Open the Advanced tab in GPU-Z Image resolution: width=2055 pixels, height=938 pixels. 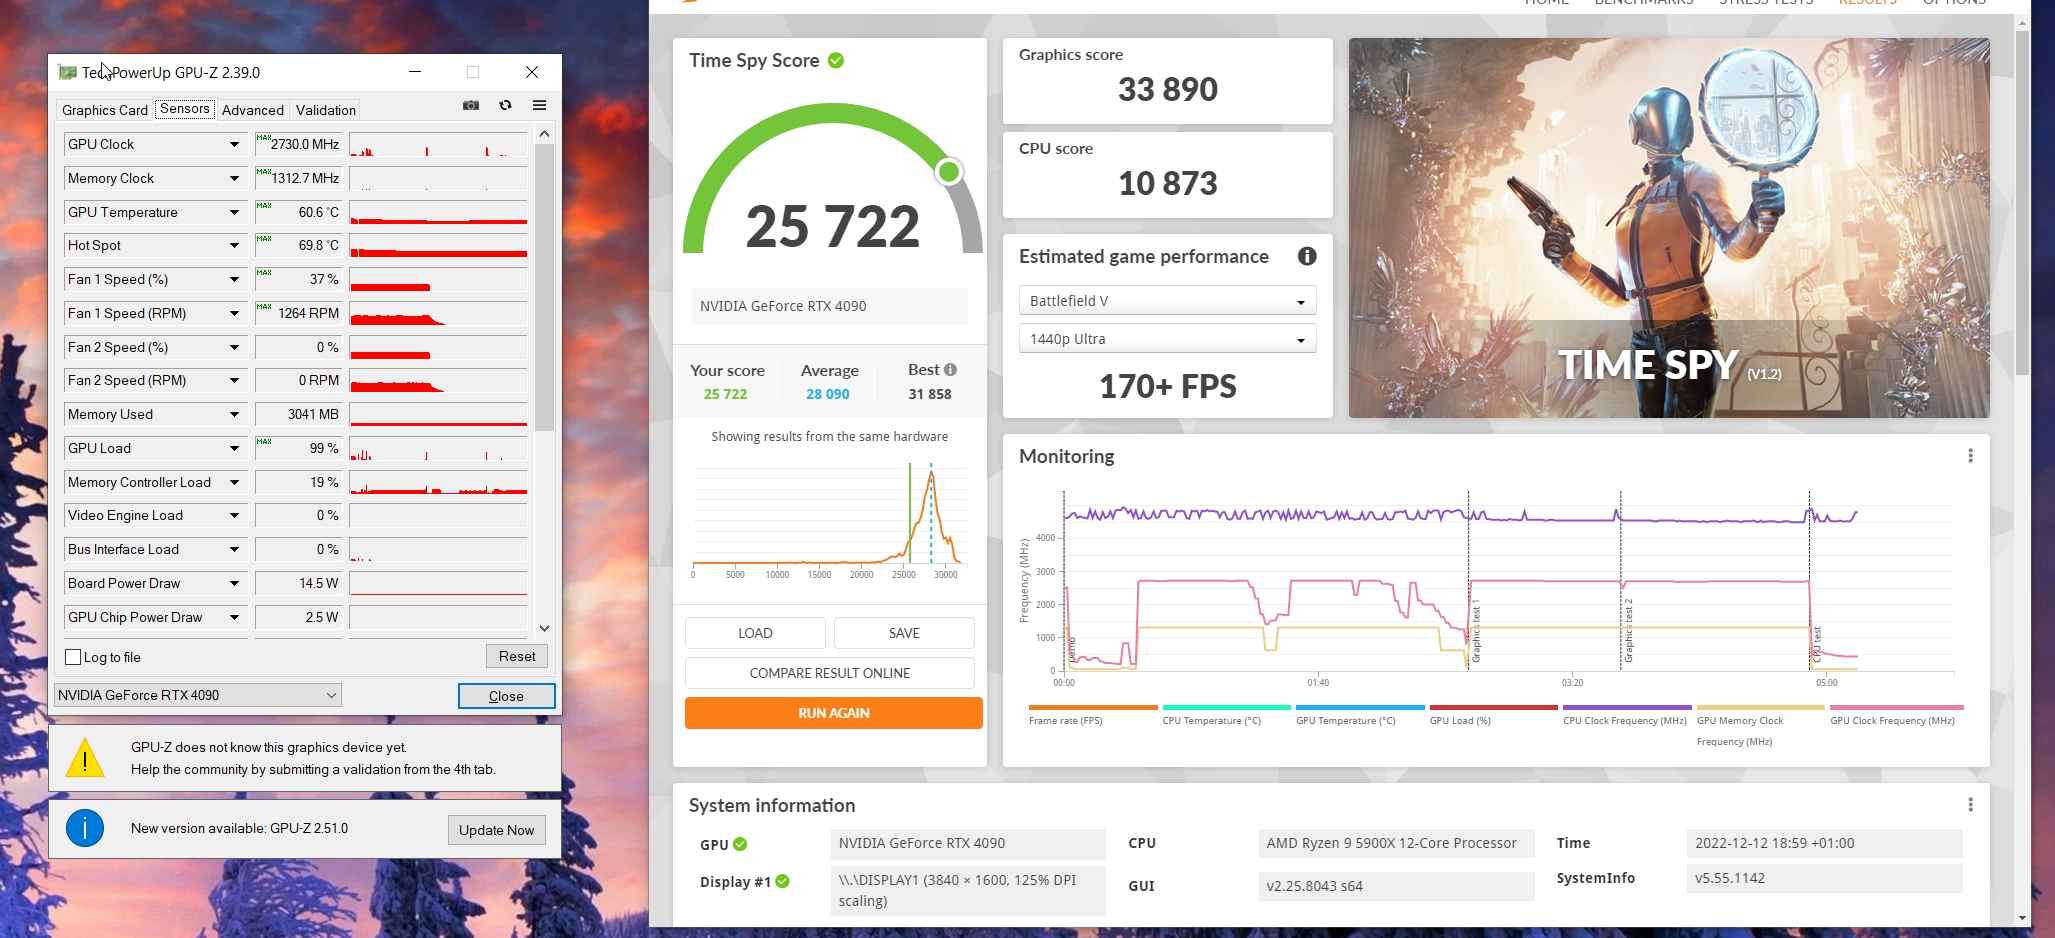[253, 110]
